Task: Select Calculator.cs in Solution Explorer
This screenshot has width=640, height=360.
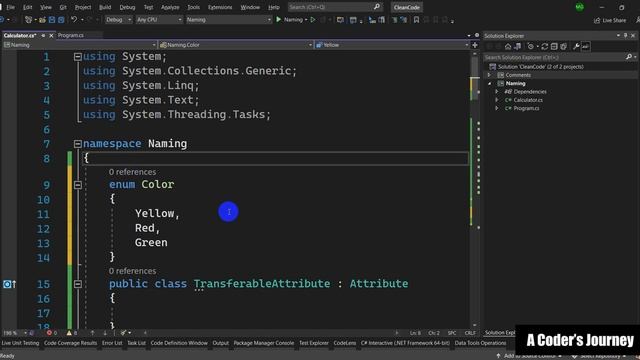Action: (x=528, y=100)
